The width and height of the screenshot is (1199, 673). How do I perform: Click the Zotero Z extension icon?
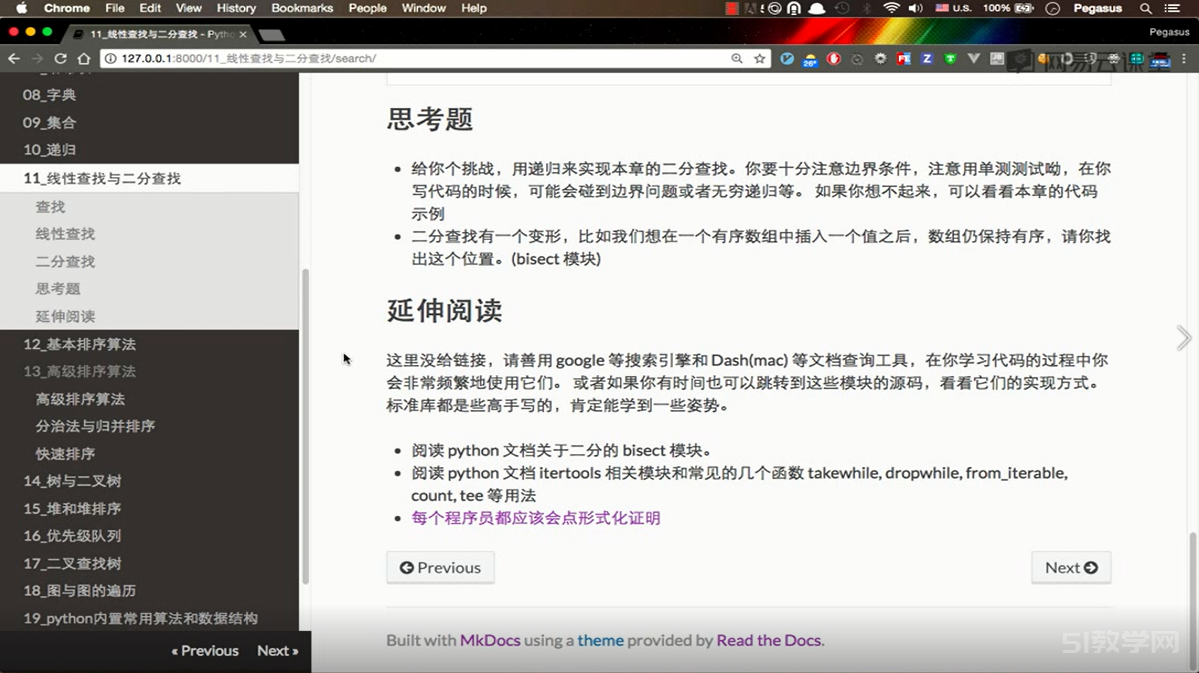tap(927, 58)
